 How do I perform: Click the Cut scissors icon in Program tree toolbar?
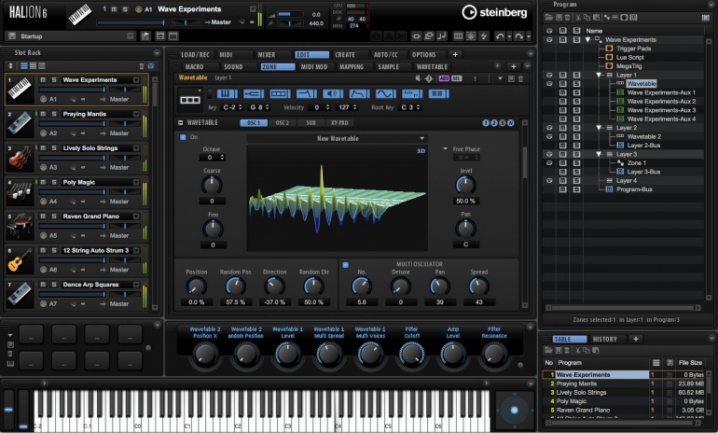coord(578,18)
